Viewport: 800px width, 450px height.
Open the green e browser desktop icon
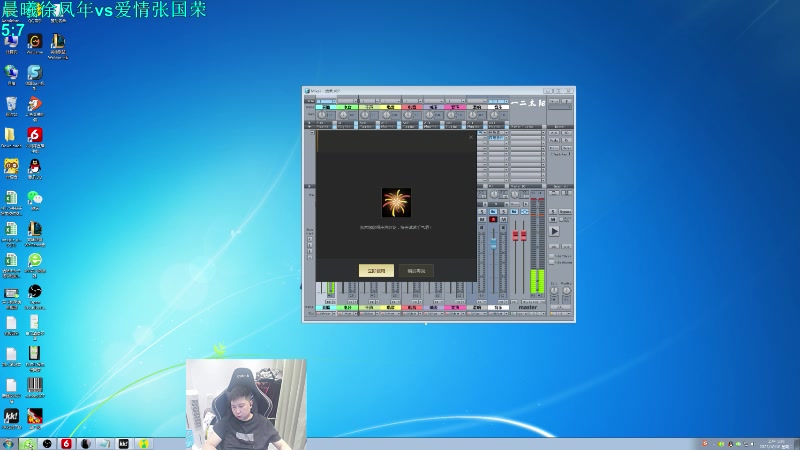coord(35,260)
